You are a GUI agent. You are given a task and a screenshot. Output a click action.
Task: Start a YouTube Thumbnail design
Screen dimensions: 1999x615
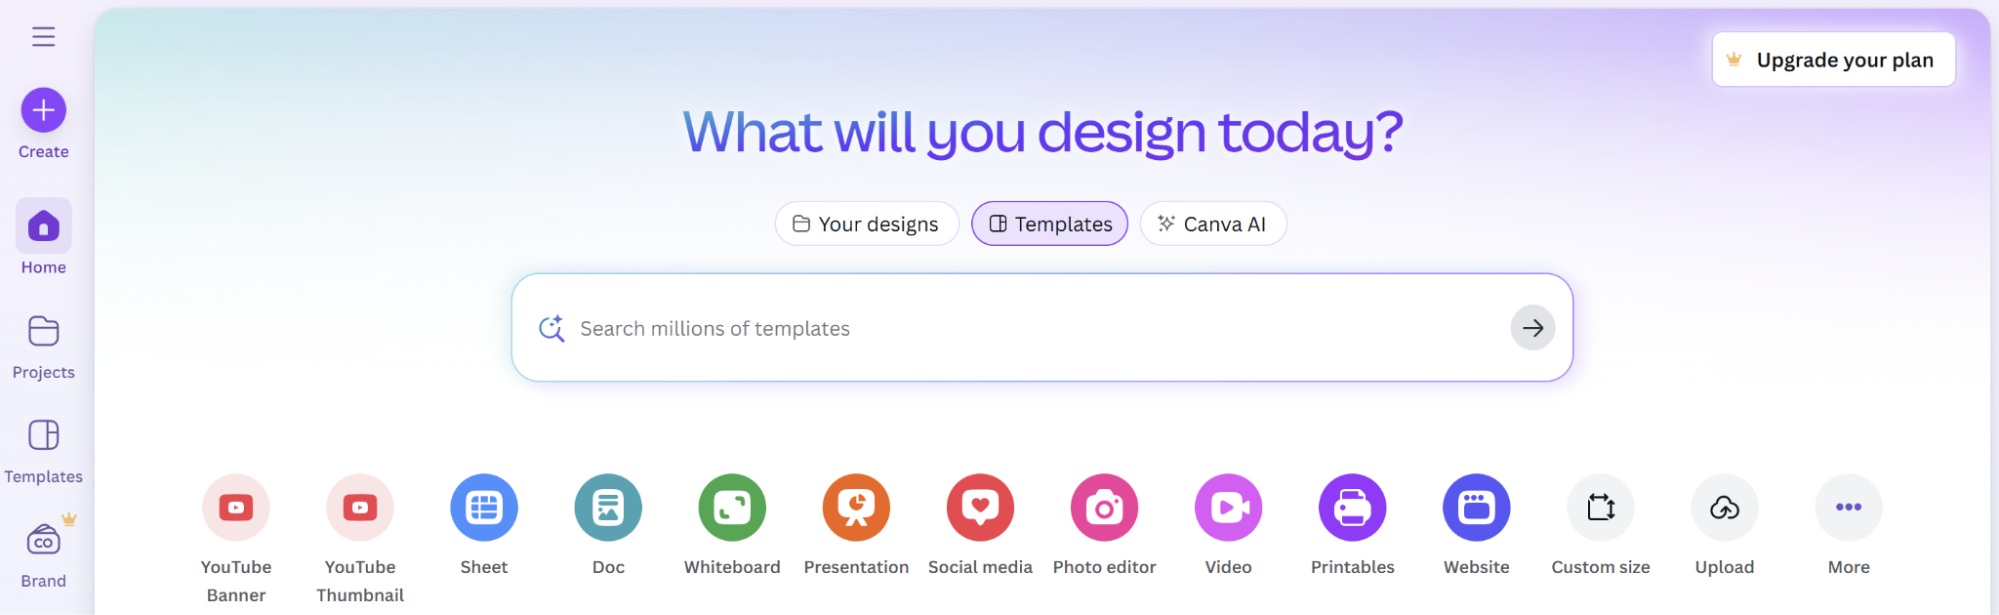[360, 508]
